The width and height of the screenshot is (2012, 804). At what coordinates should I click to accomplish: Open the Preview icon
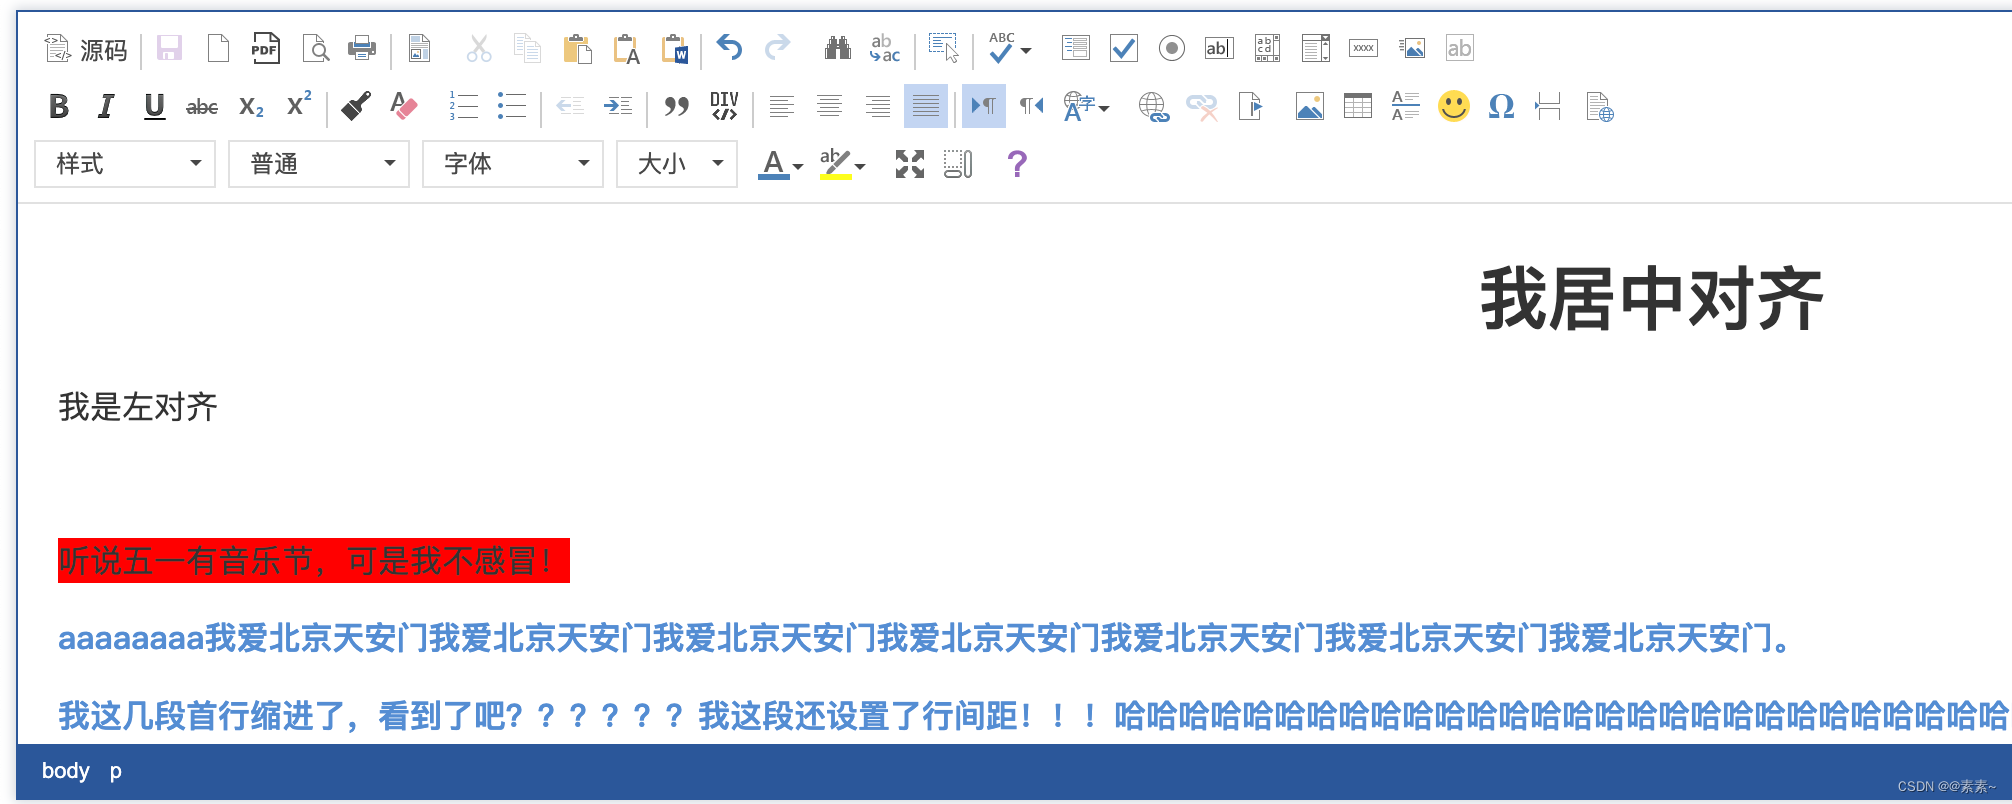pos(314,48)
